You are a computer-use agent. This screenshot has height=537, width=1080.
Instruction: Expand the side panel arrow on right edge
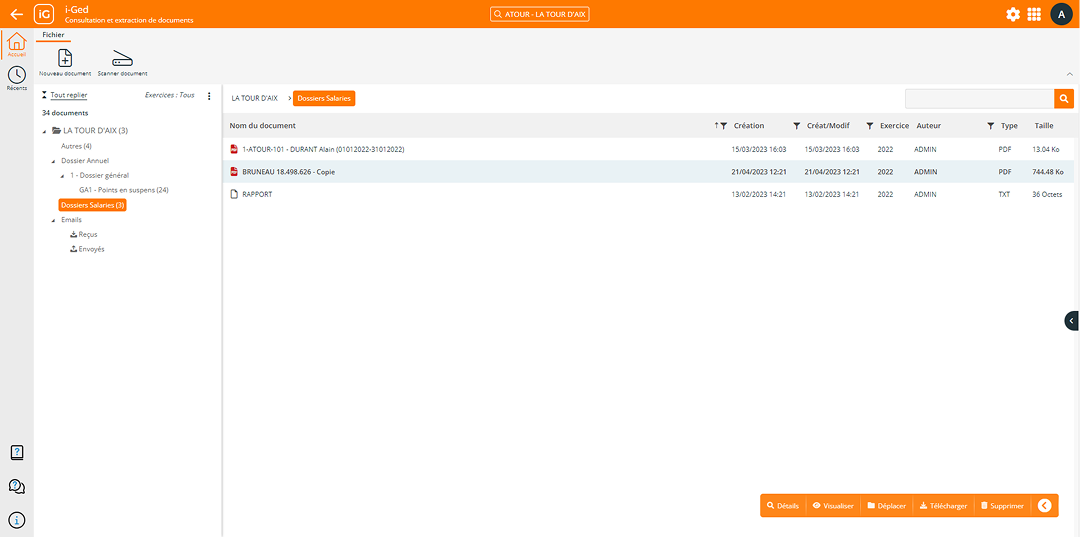coord(1072,321)
